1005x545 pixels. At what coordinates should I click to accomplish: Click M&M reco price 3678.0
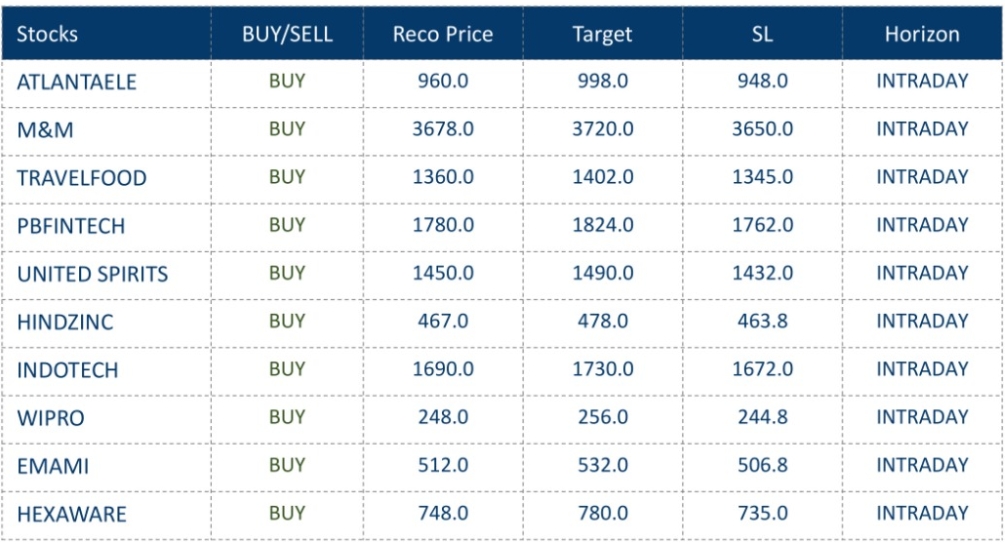443,129
